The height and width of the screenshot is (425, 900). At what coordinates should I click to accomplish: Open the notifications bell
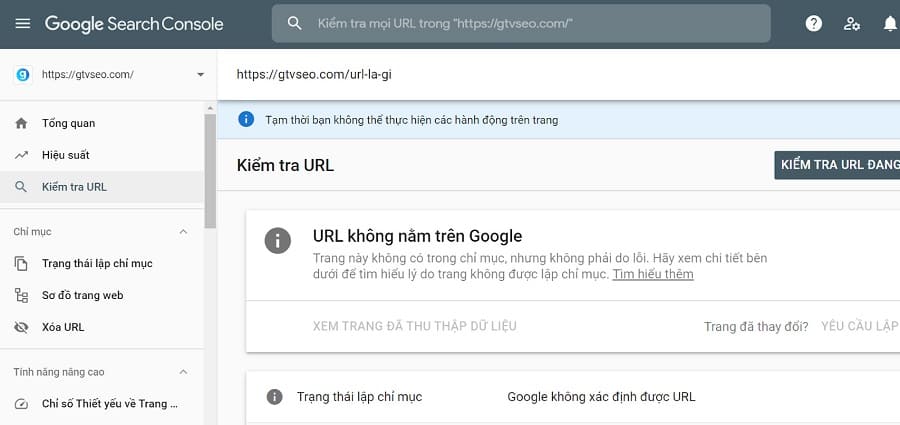[890, 24]
